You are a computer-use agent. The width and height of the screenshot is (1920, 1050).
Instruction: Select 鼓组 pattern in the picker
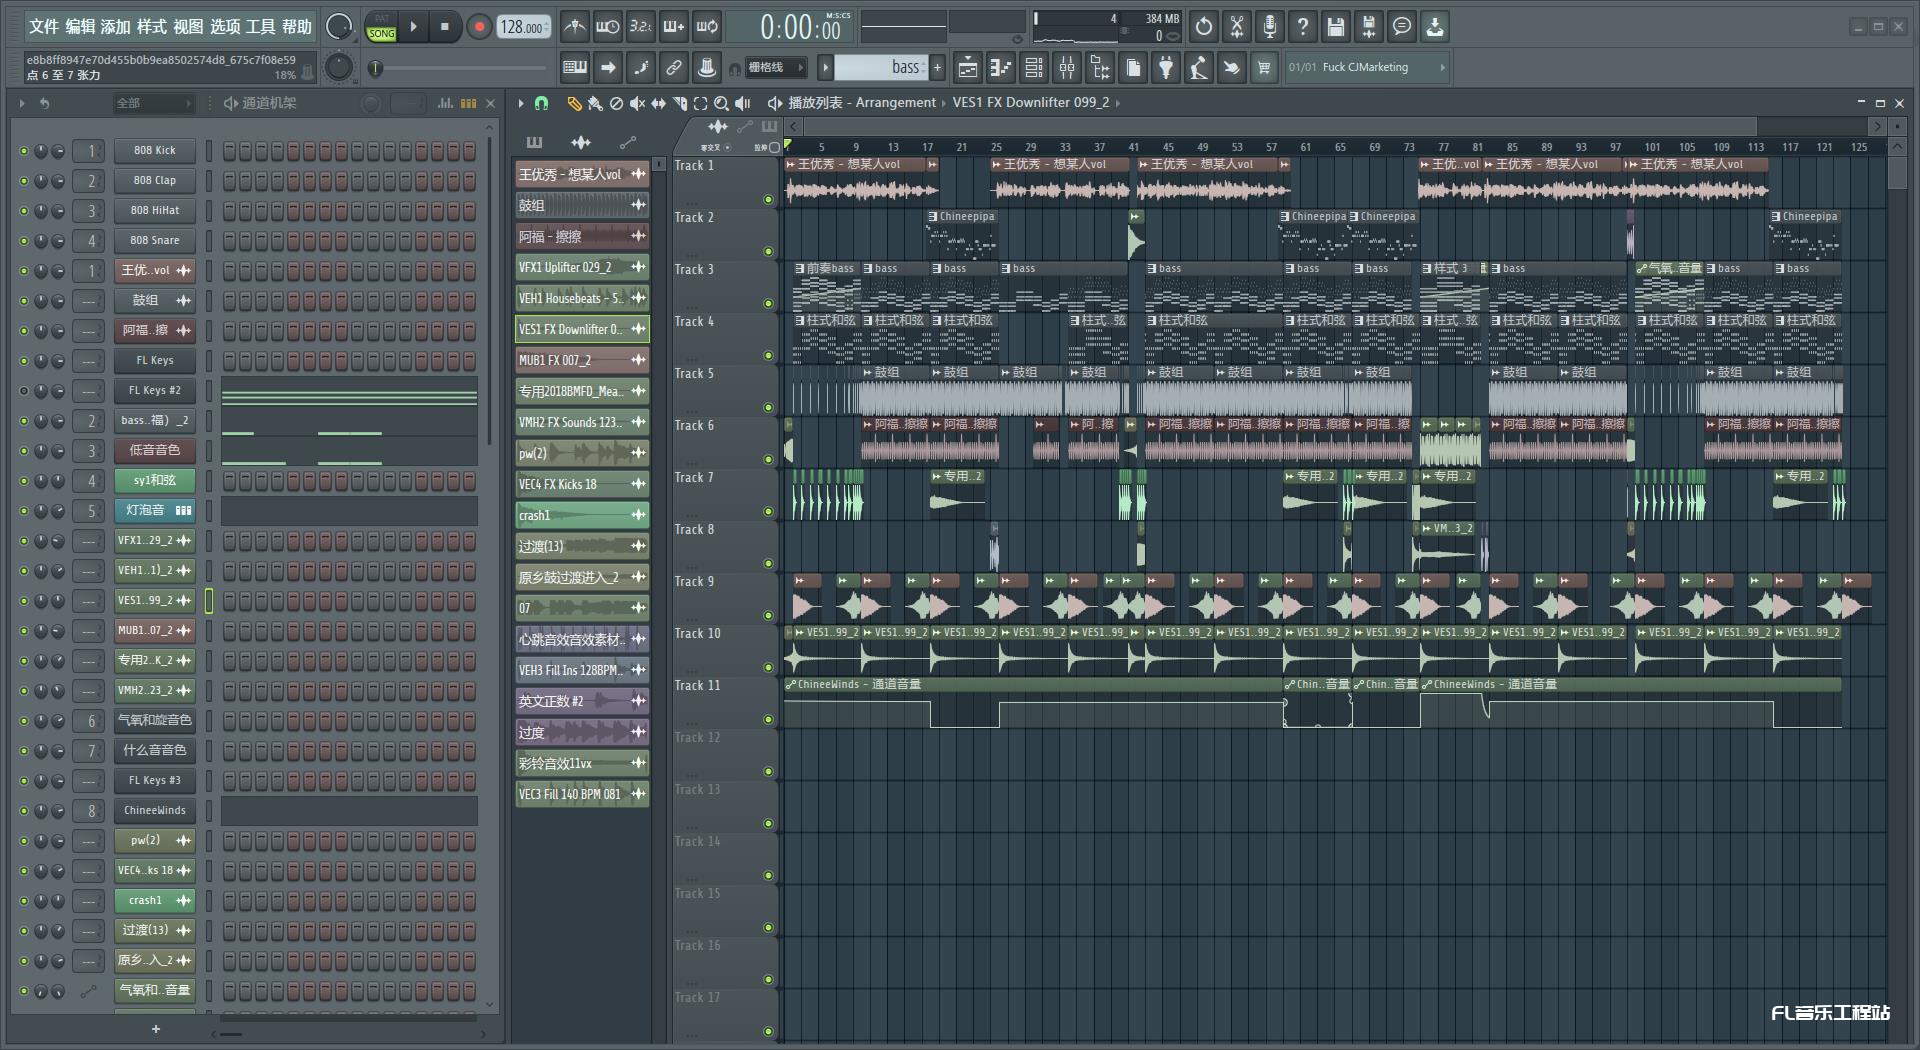coord(581,205)
